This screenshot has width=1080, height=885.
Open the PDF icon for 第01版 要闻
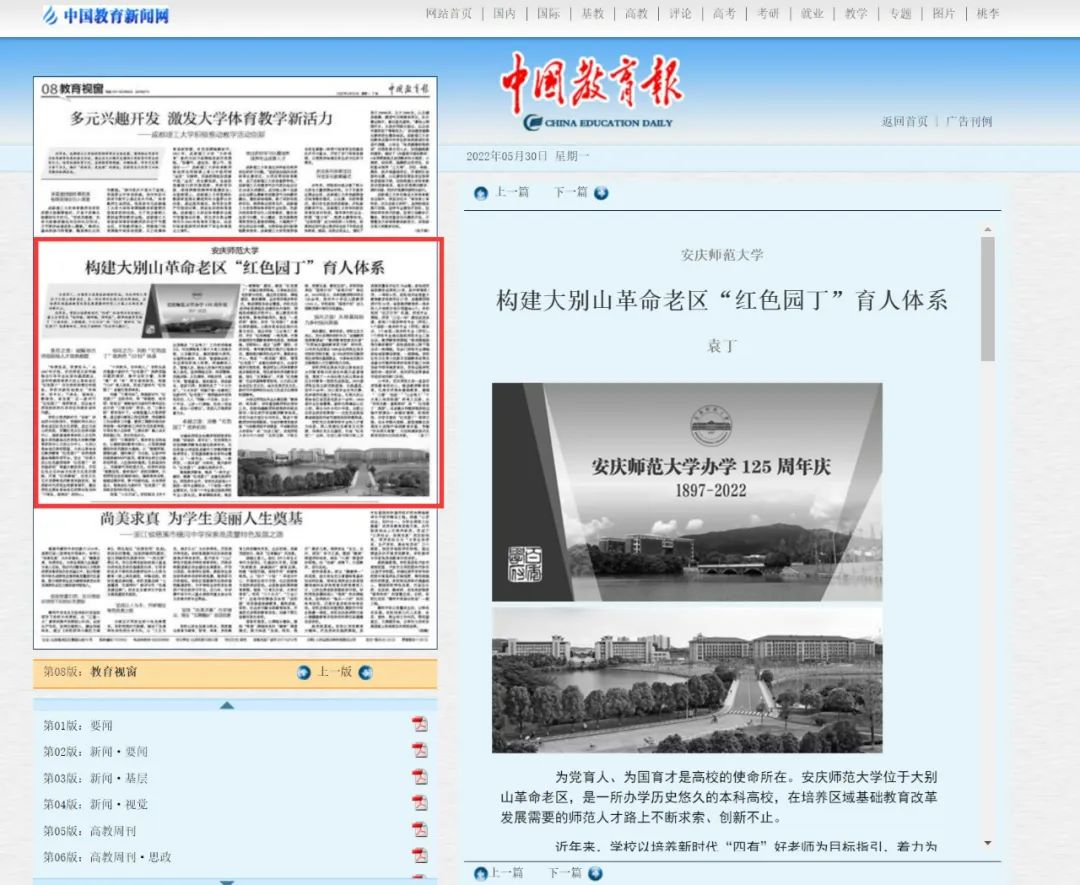pyautogui.click(x=420, y=724)
